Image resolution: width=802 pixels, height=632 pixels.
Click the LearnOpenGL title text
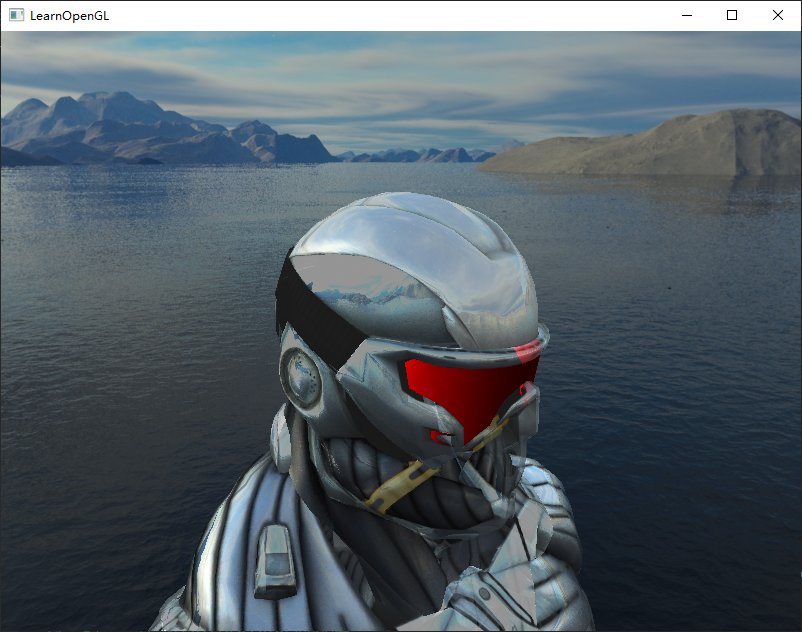[70, 16]
